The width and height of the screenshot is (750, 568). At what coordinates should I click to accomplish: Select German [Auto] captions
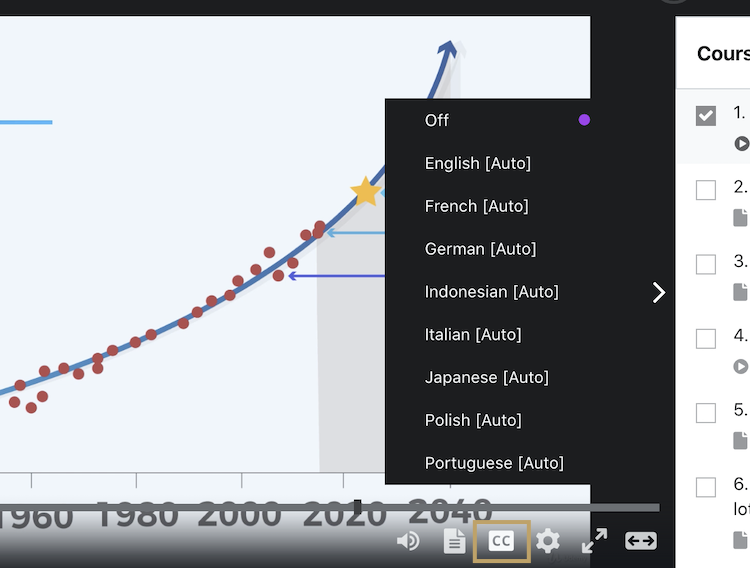[x=480, y=249]
